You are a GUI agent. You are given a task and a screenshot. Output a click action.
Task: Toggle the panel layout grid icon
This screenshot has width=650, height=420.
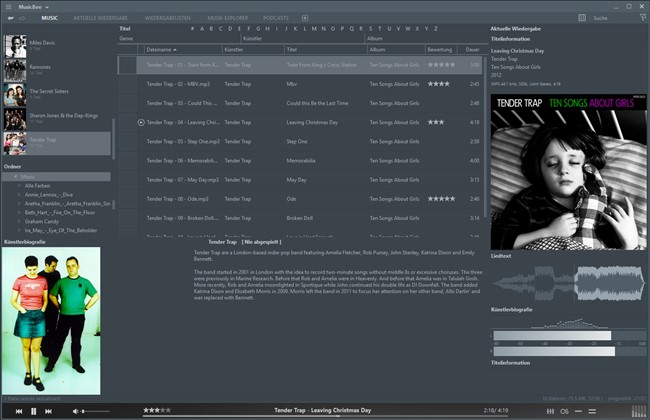(582, 17)
